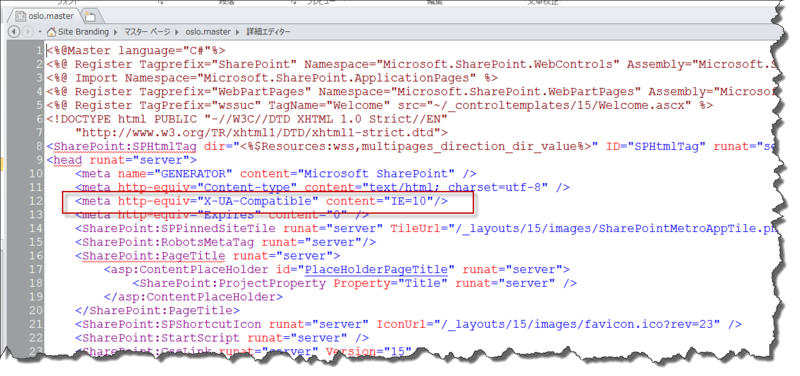Click 'name="GENERATOR"' meta attribute
The width and height of the screenshot is (800, 376).
tap(176, 174)
